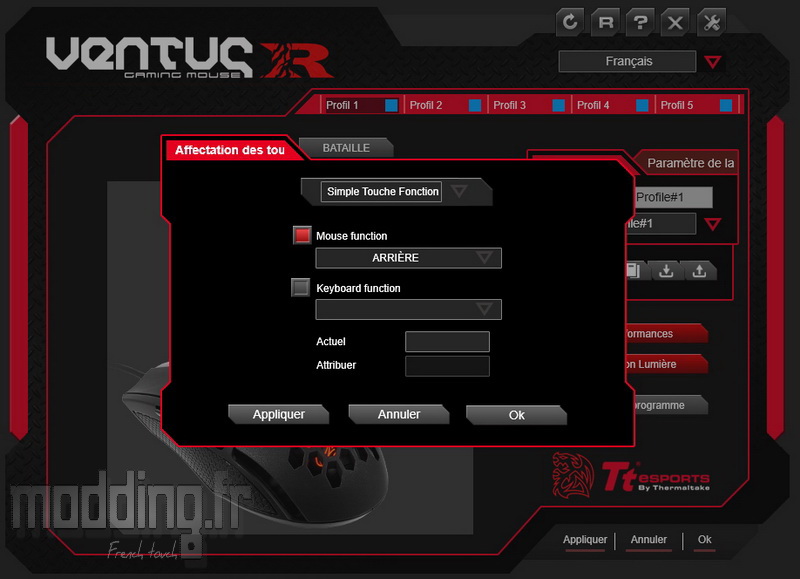Enable the Keyboard function checkbox
Viewport: 800px width, 579px height.
(301, 287)
